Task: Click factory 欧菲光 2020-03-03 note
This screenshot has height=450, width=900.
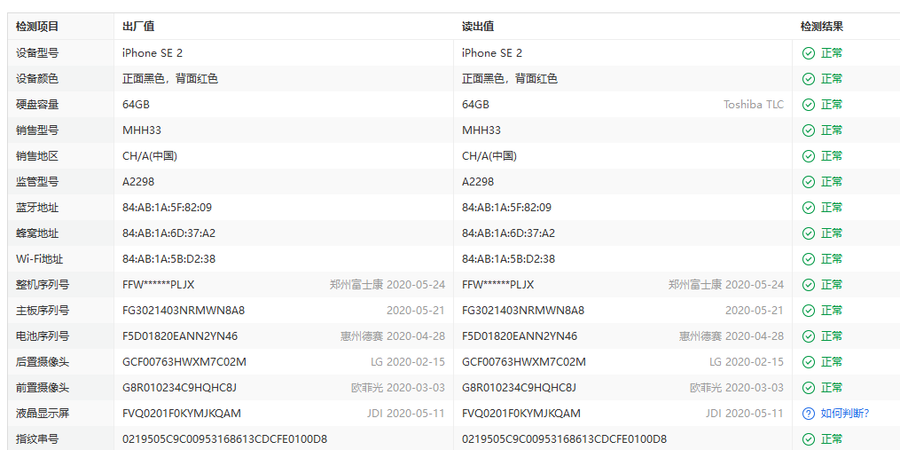Action: [398, 388]
